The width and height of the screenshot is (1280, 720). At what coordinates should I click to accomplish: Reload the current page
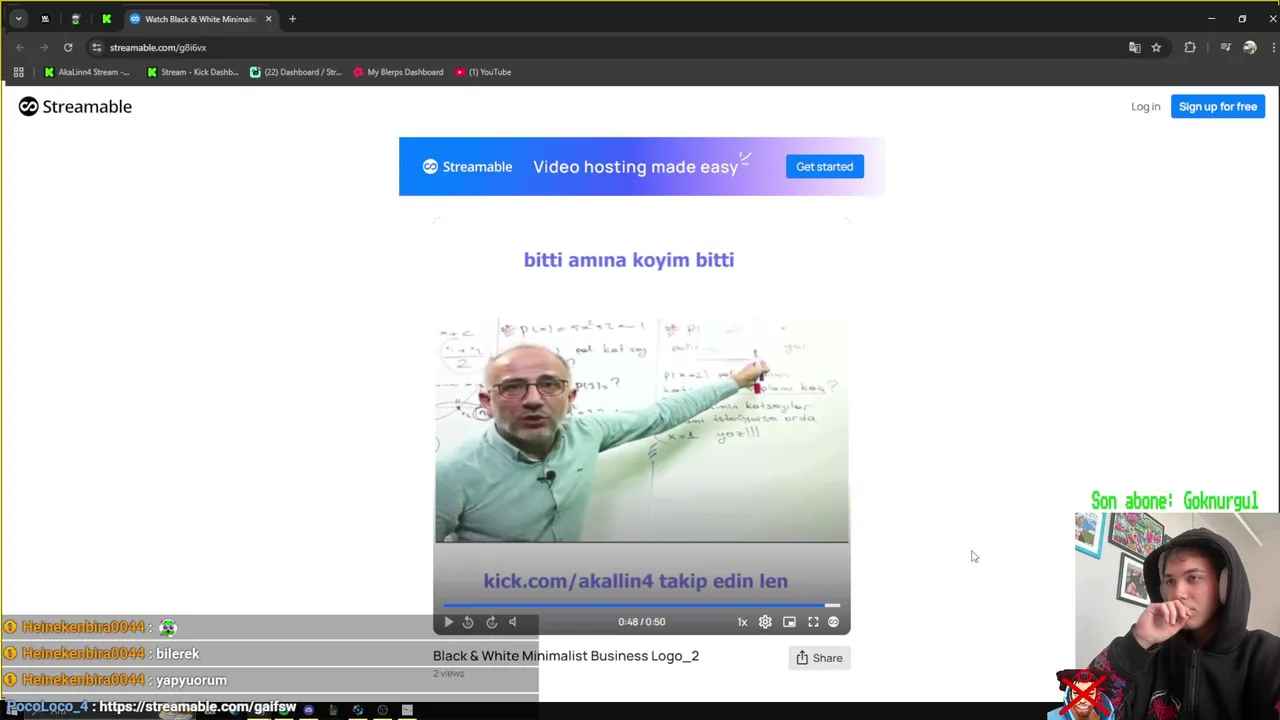click(68, 47)
